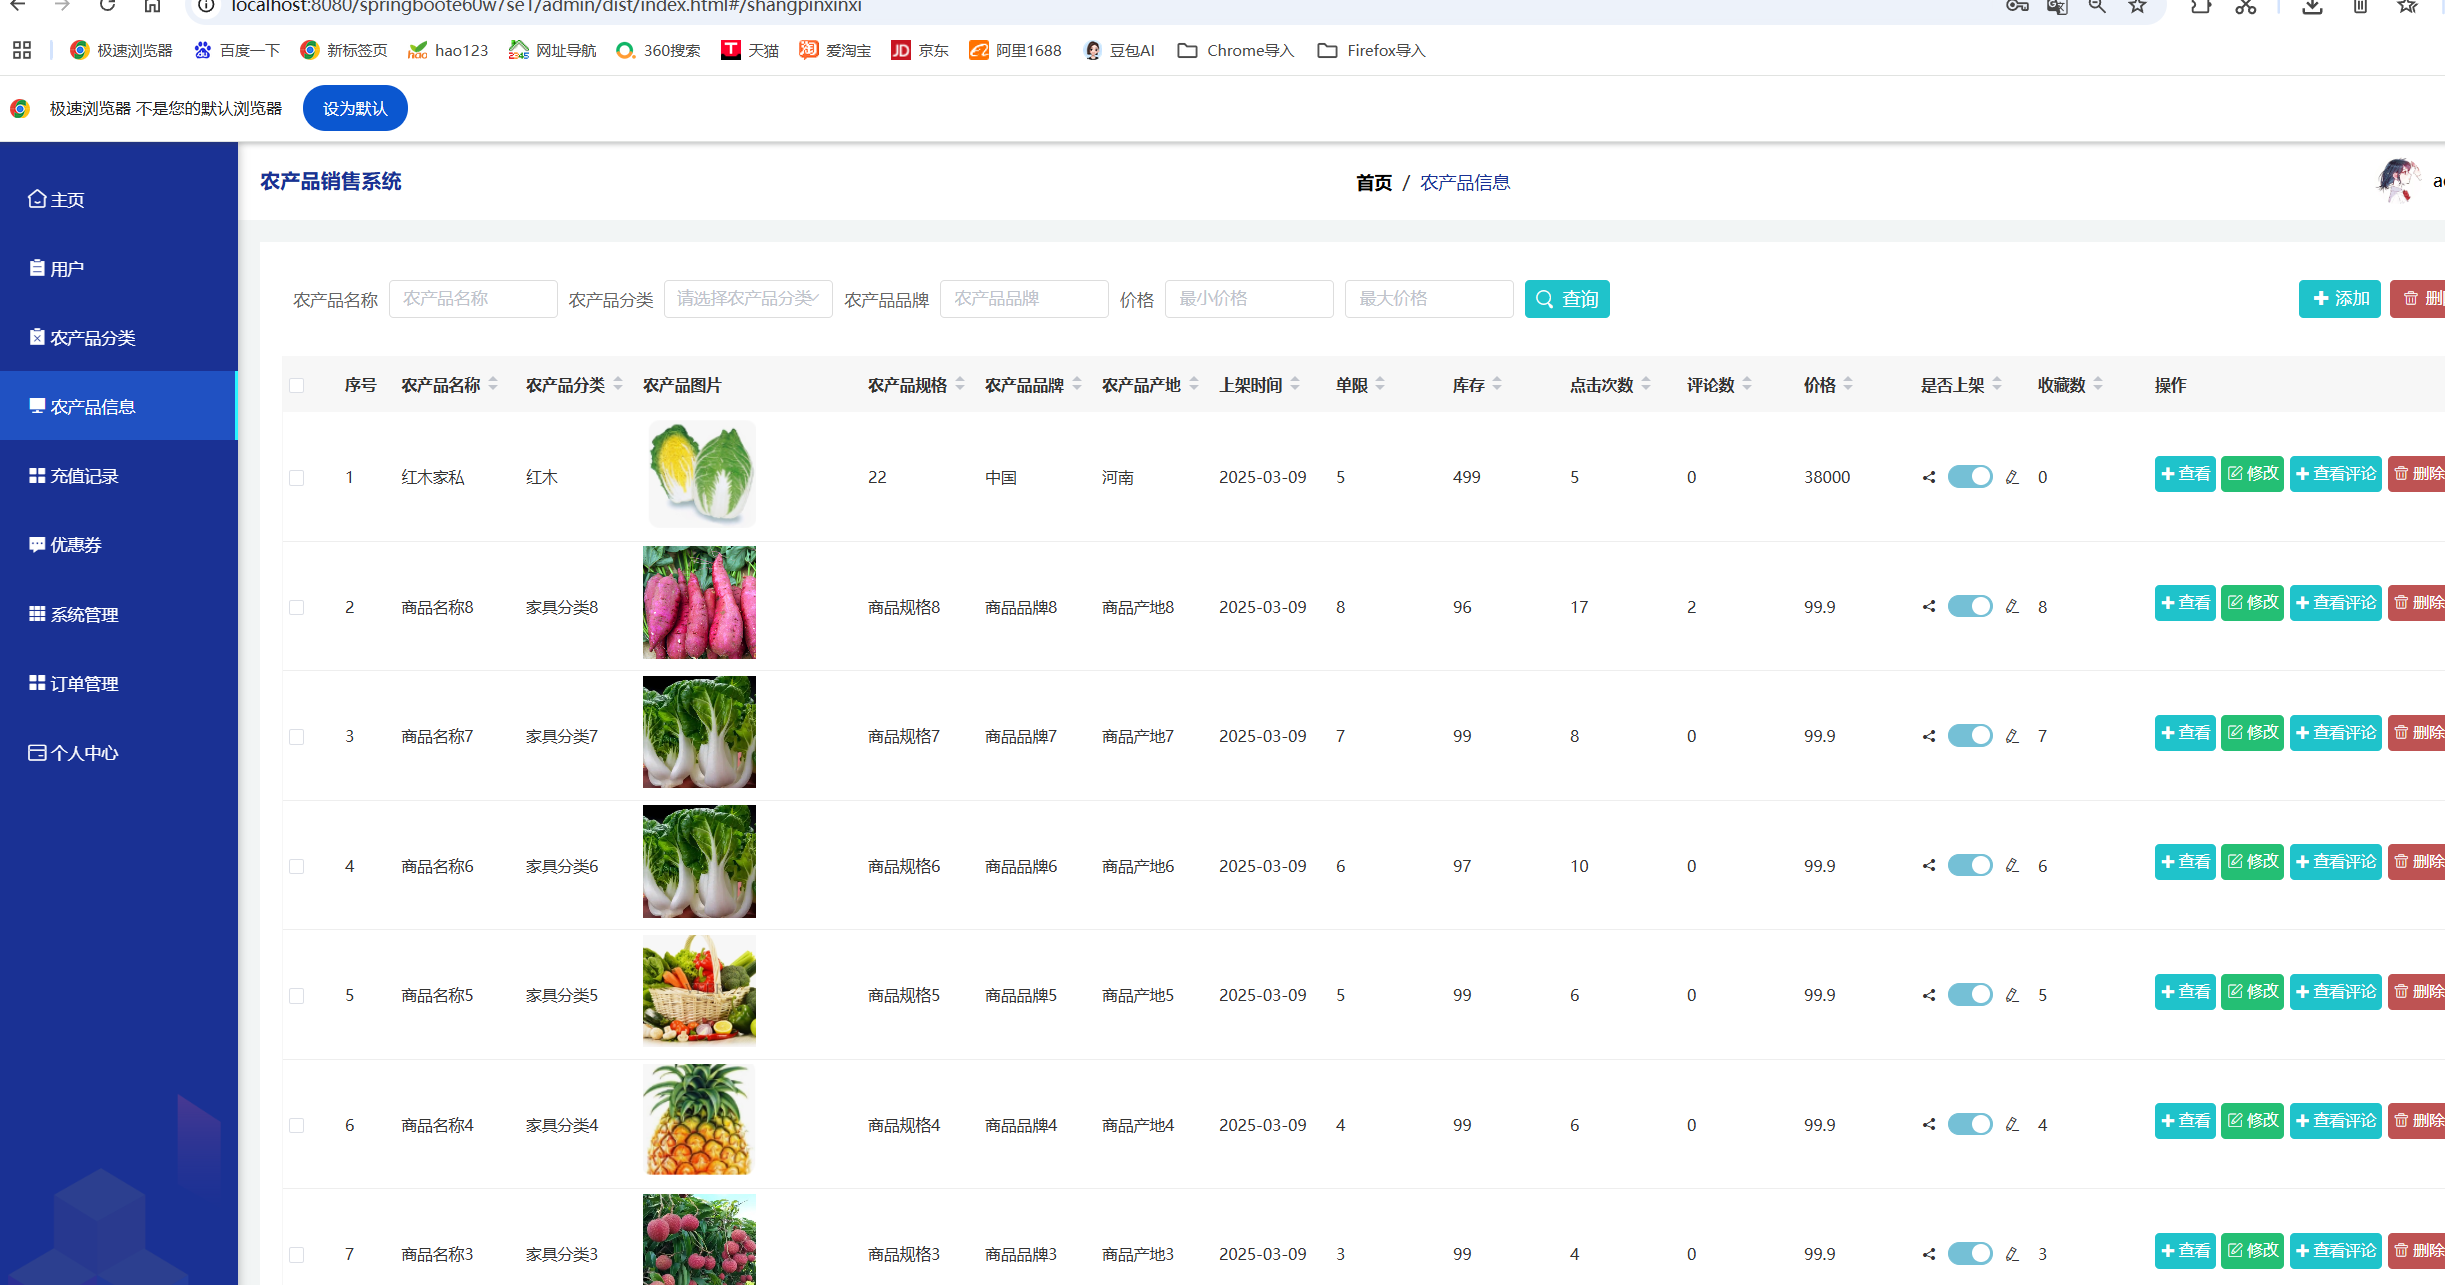Open the 豆包AI bookmark
Image resolution: width=2445 pixels, height=1285 pixels.
(1120, 50)
